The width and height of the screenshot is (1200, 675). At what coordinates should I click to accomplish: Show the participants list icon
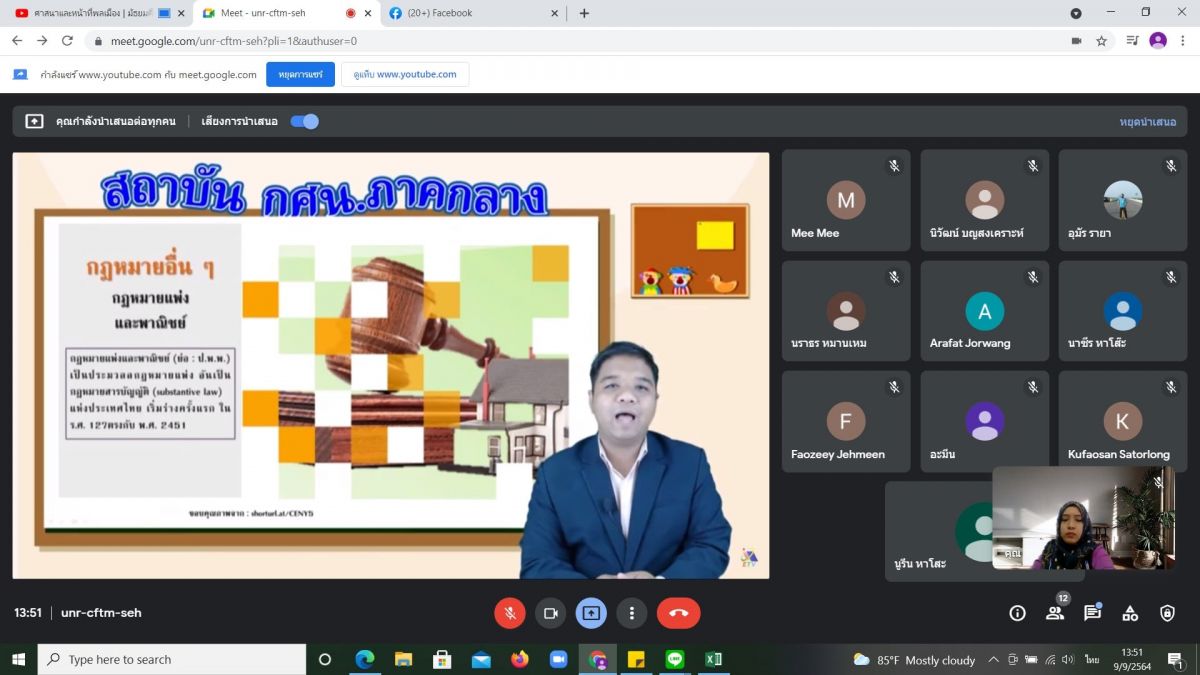click(x=1055, y=613)
